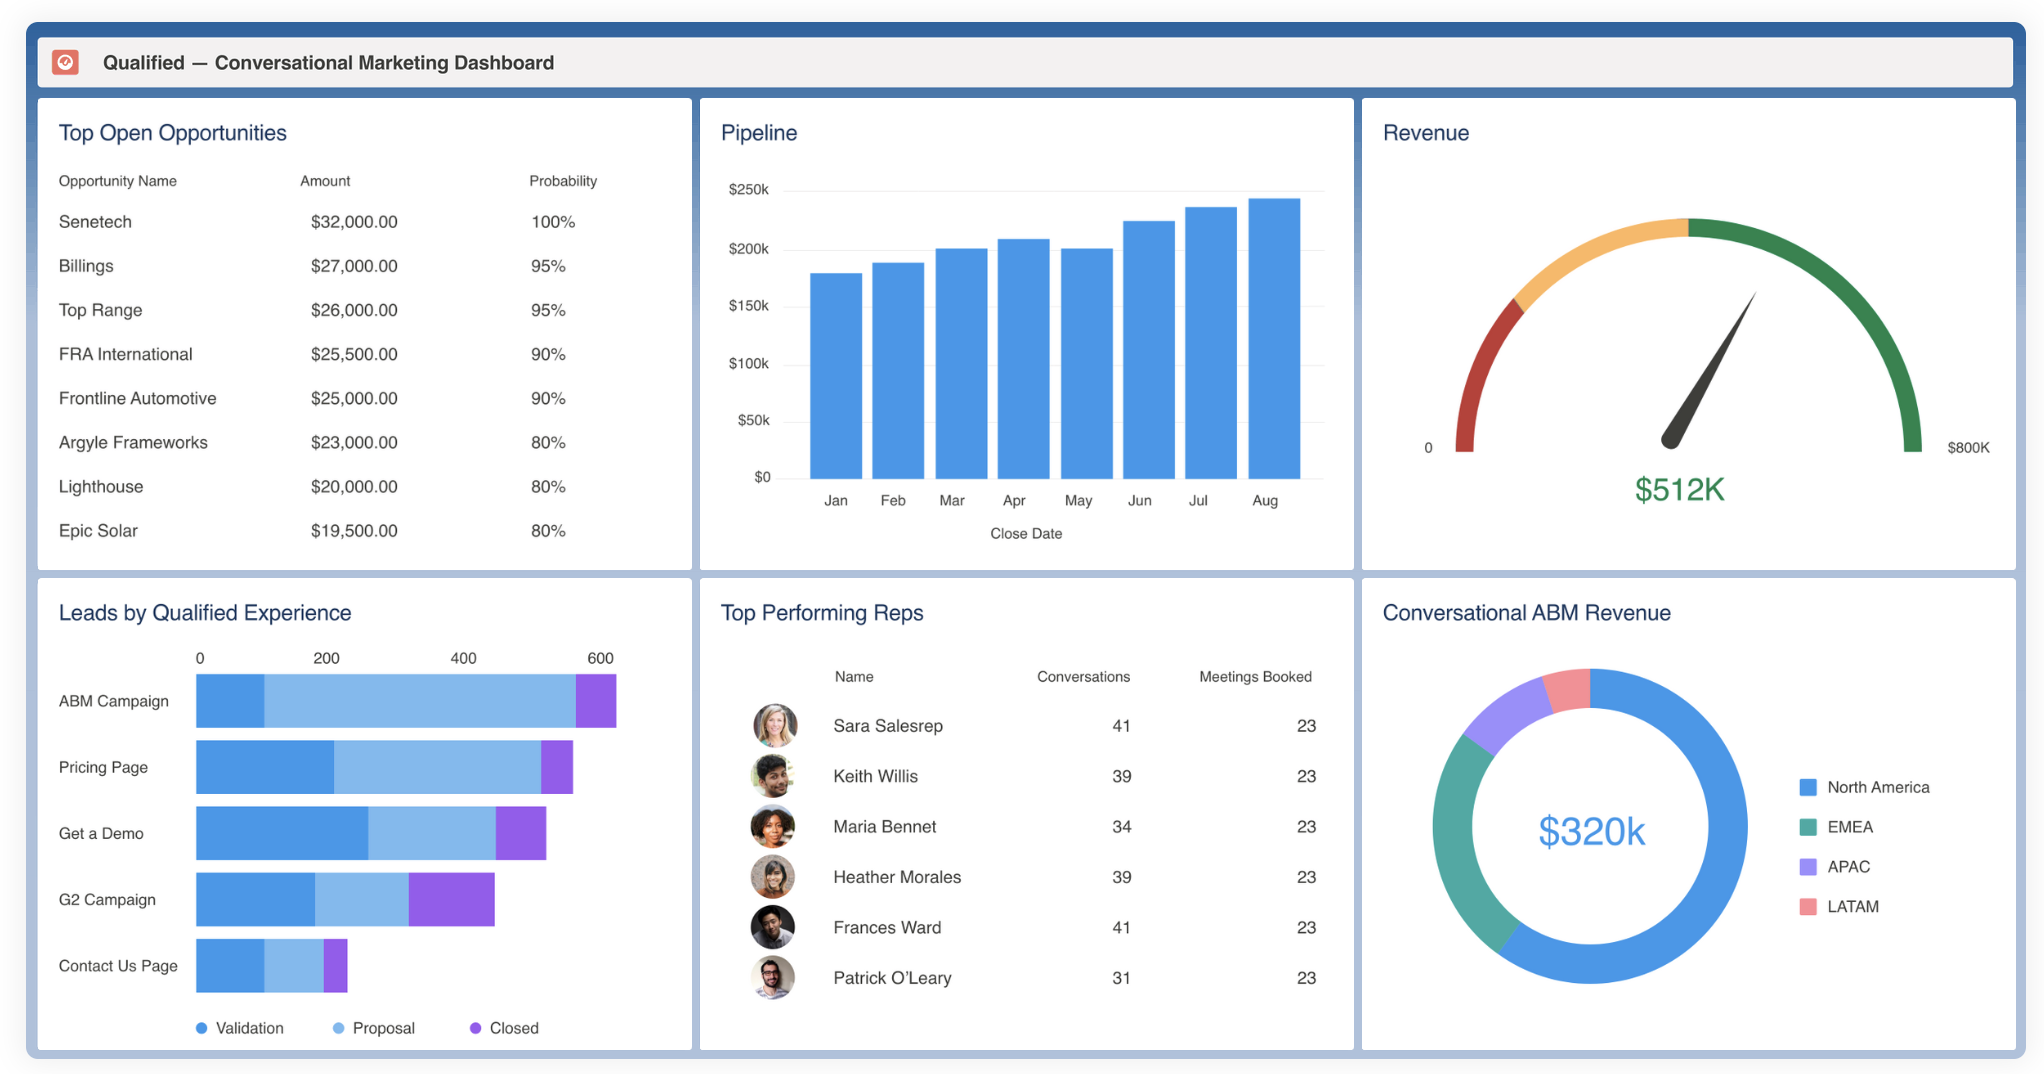Click the $320k donut center value

(x=1591, y=831)
